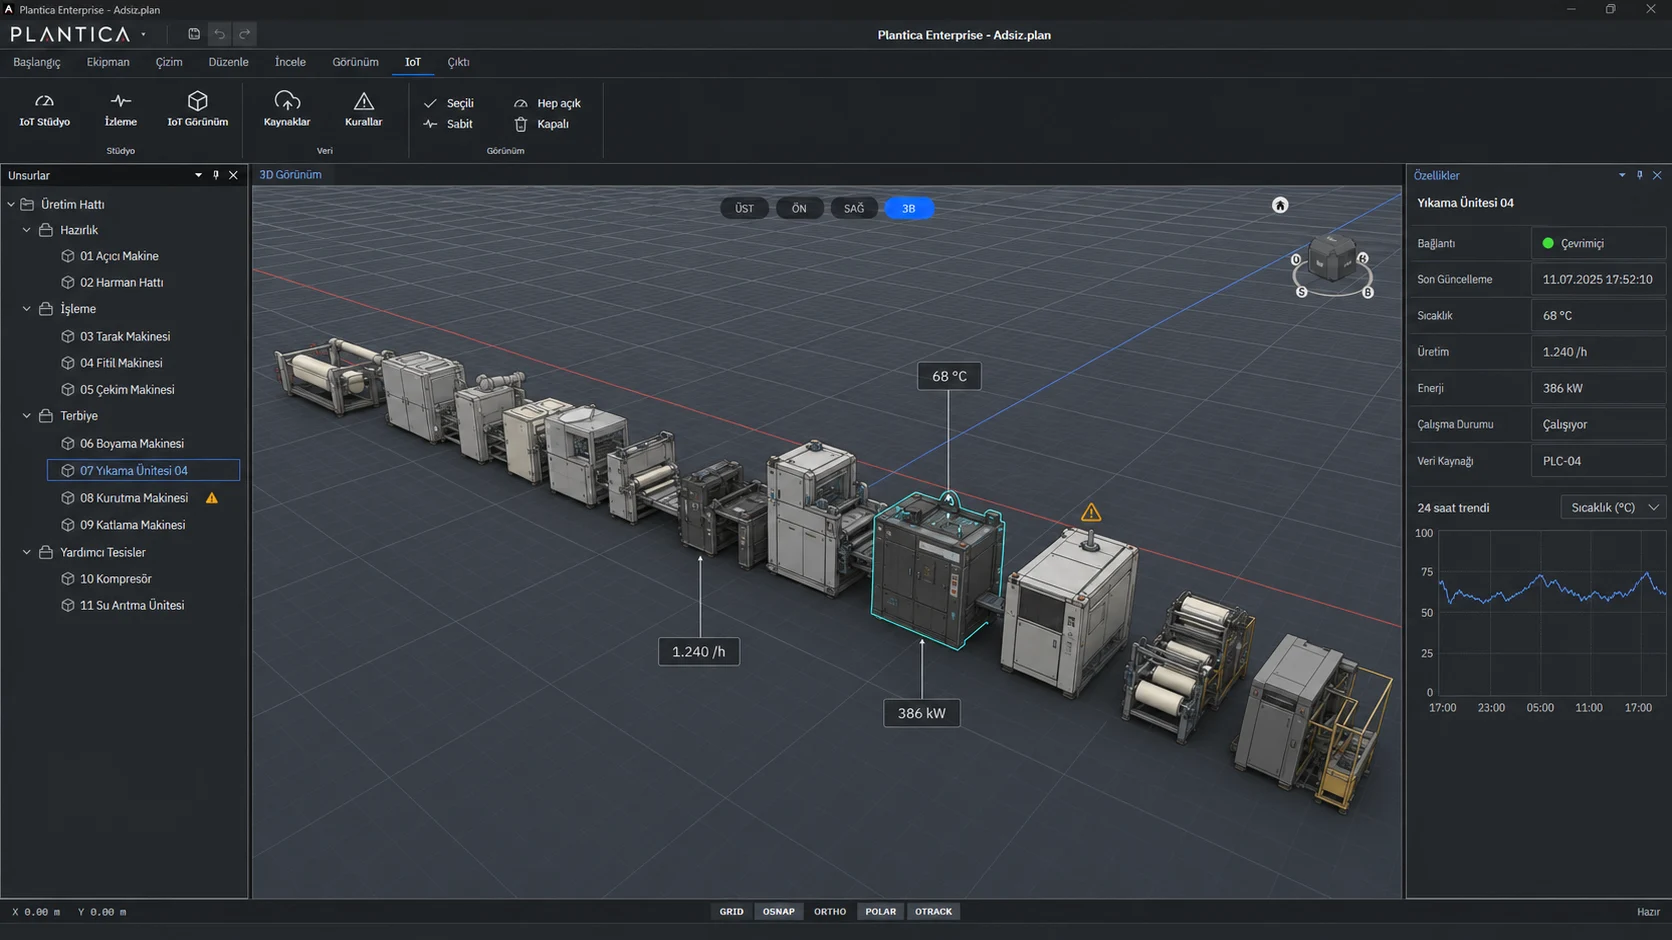Open Unsurlar panel options dropdown arrow
Image resolution: width=1672 pixels, height=940 pixels.
(x=198, y=175)
